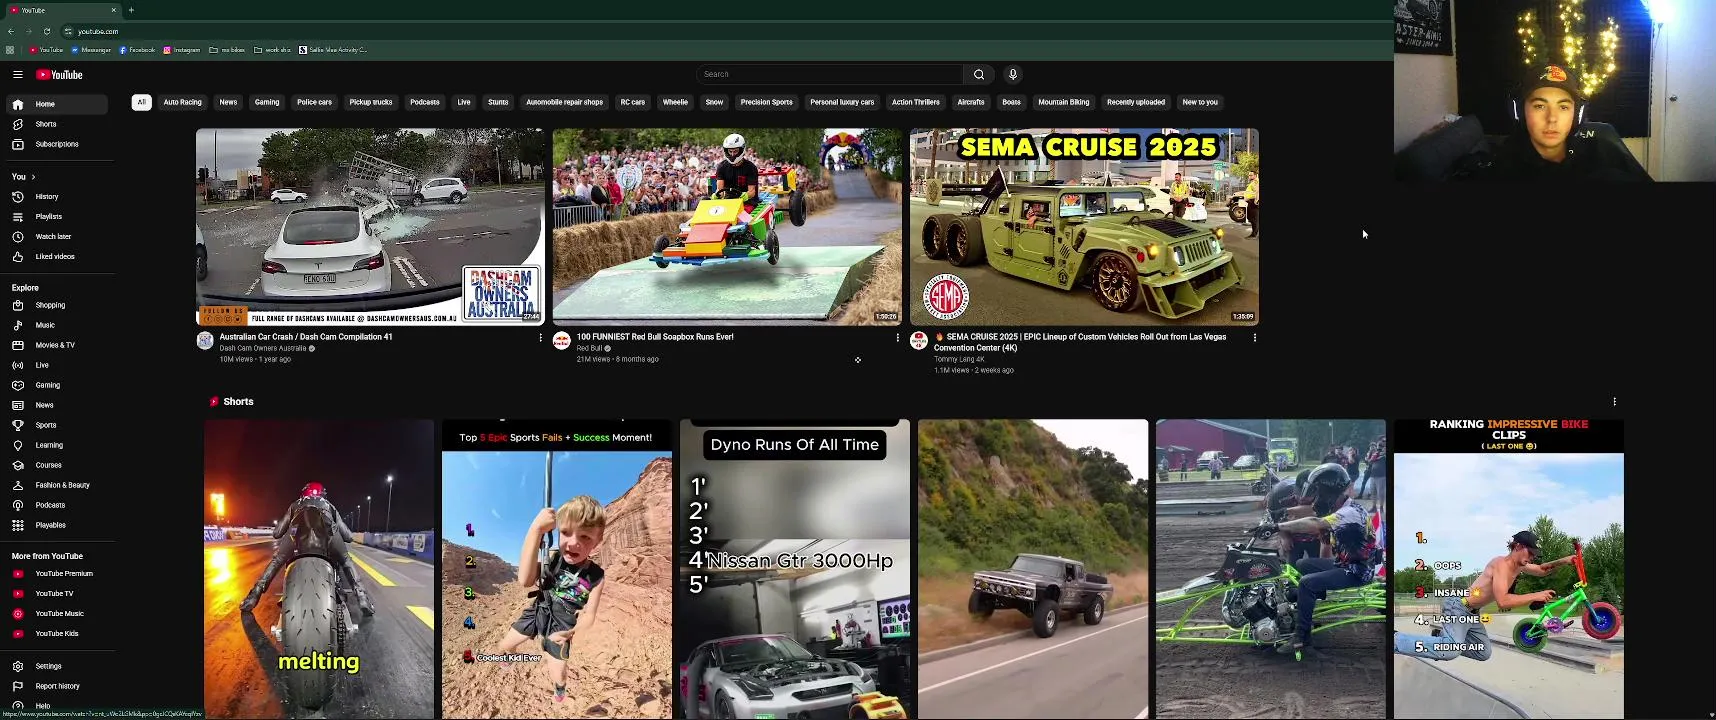Screen dimensions: 1716x720
Task: Open the Dyno Runs Of All Time Short
Action: pos(795,569)
